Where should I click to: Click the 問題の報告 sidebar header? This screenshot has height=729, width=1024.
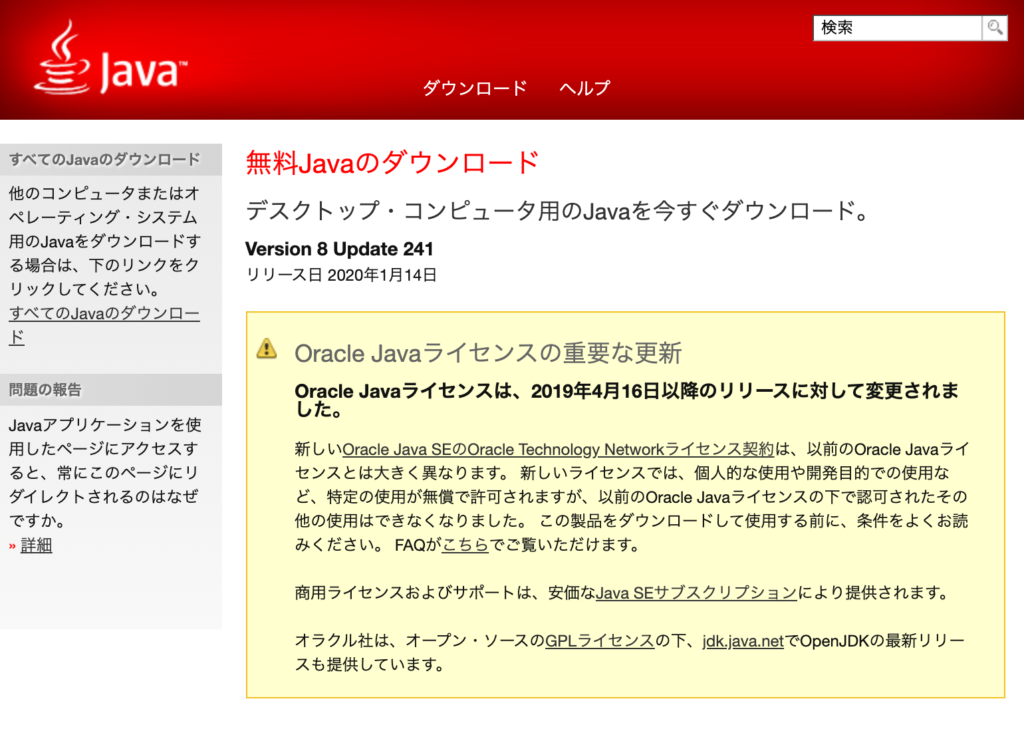click(111, 390)
